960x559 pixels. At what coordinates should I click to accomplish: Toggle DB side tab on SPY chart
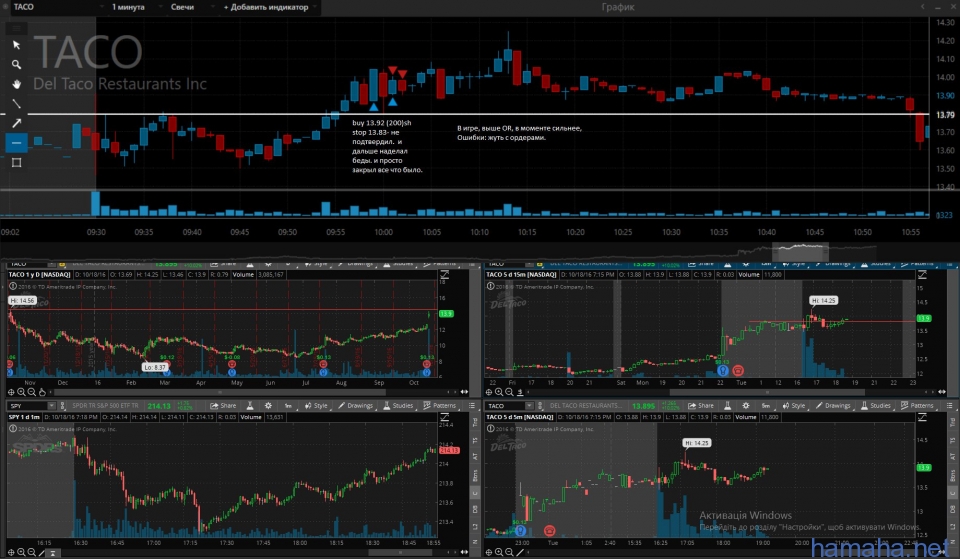[x=475, y=509]
